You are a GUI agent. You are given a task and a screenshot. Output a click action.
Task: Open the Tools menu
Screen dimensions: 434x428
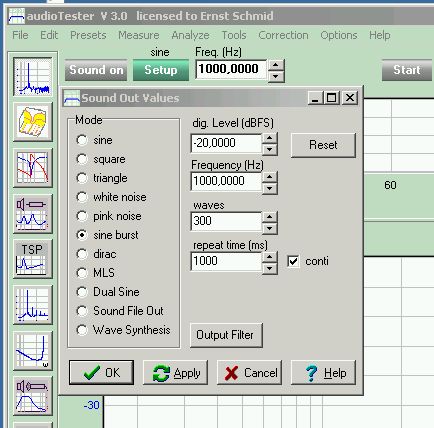(x=234, y=35)
